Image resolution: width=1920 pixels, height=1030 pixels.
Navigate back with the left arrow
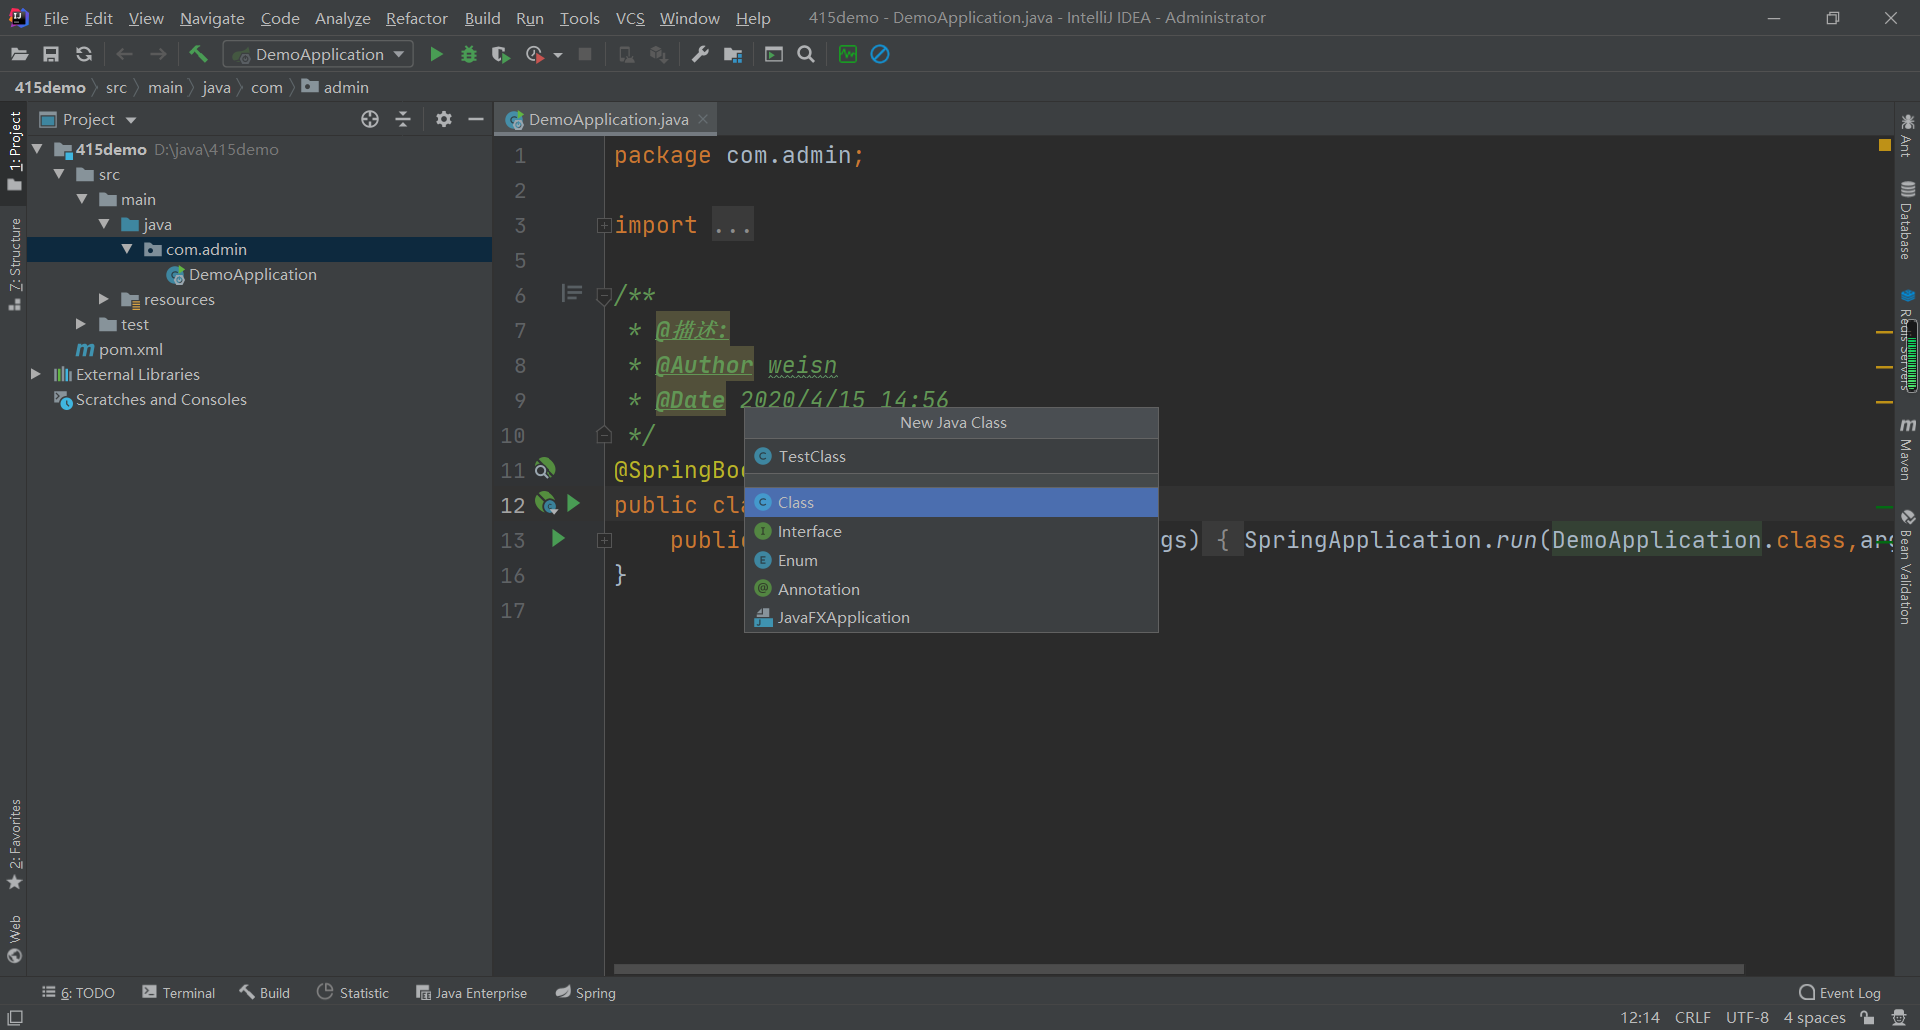[125, 54]
